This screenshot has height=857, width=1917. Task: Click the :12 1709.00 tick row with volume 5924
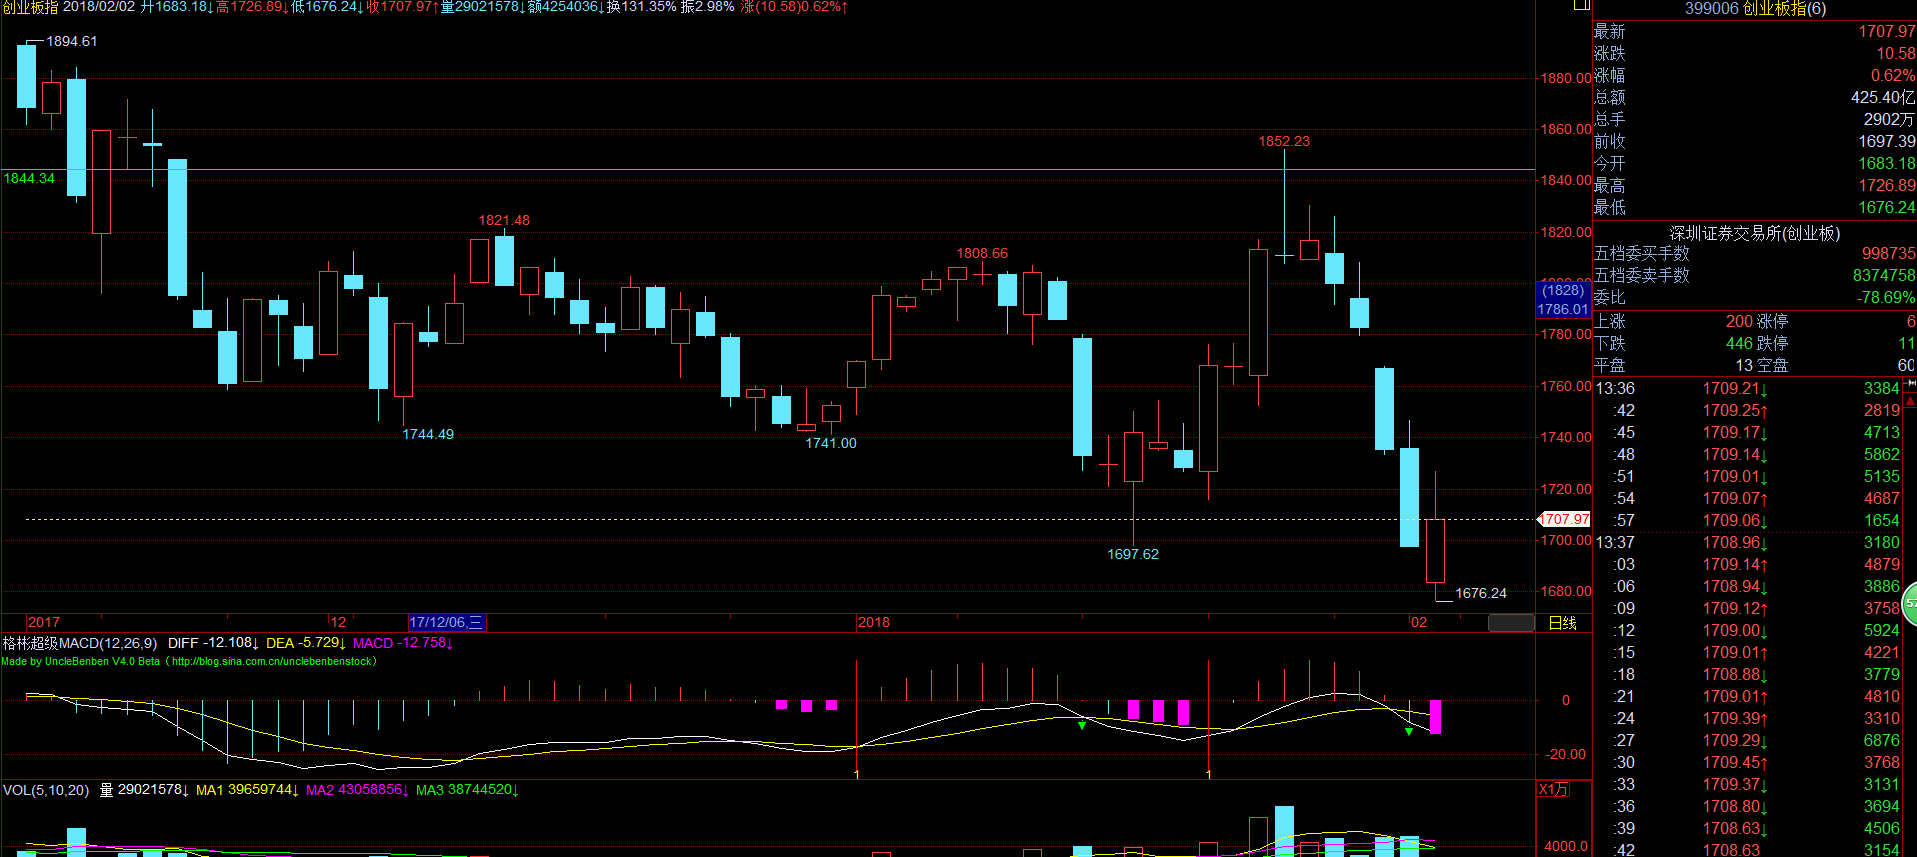1748,631
